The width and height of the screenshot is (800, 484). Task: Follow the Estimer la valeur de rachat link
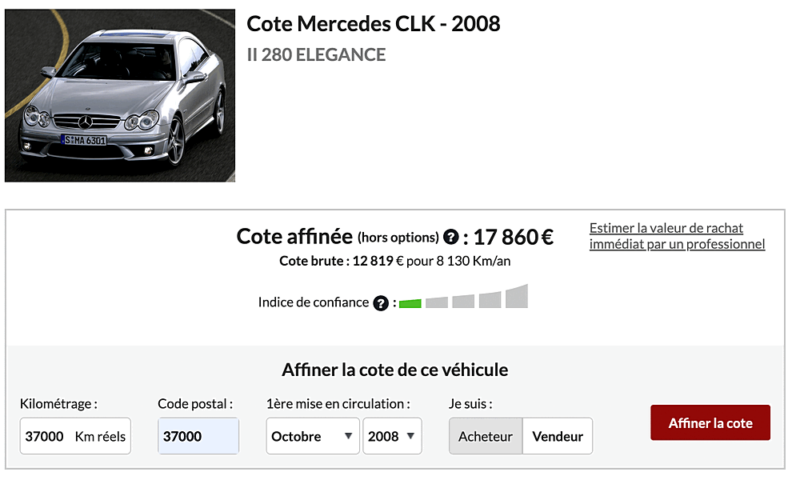[x=676, y=236]
